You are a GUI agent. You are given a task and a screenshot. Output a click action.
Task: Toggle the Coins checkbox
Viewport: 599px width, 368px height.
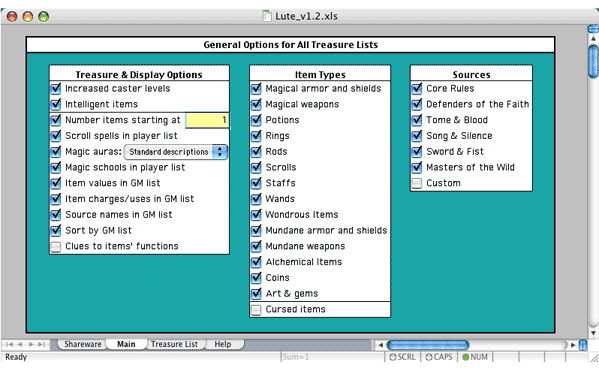coord(256,277)
